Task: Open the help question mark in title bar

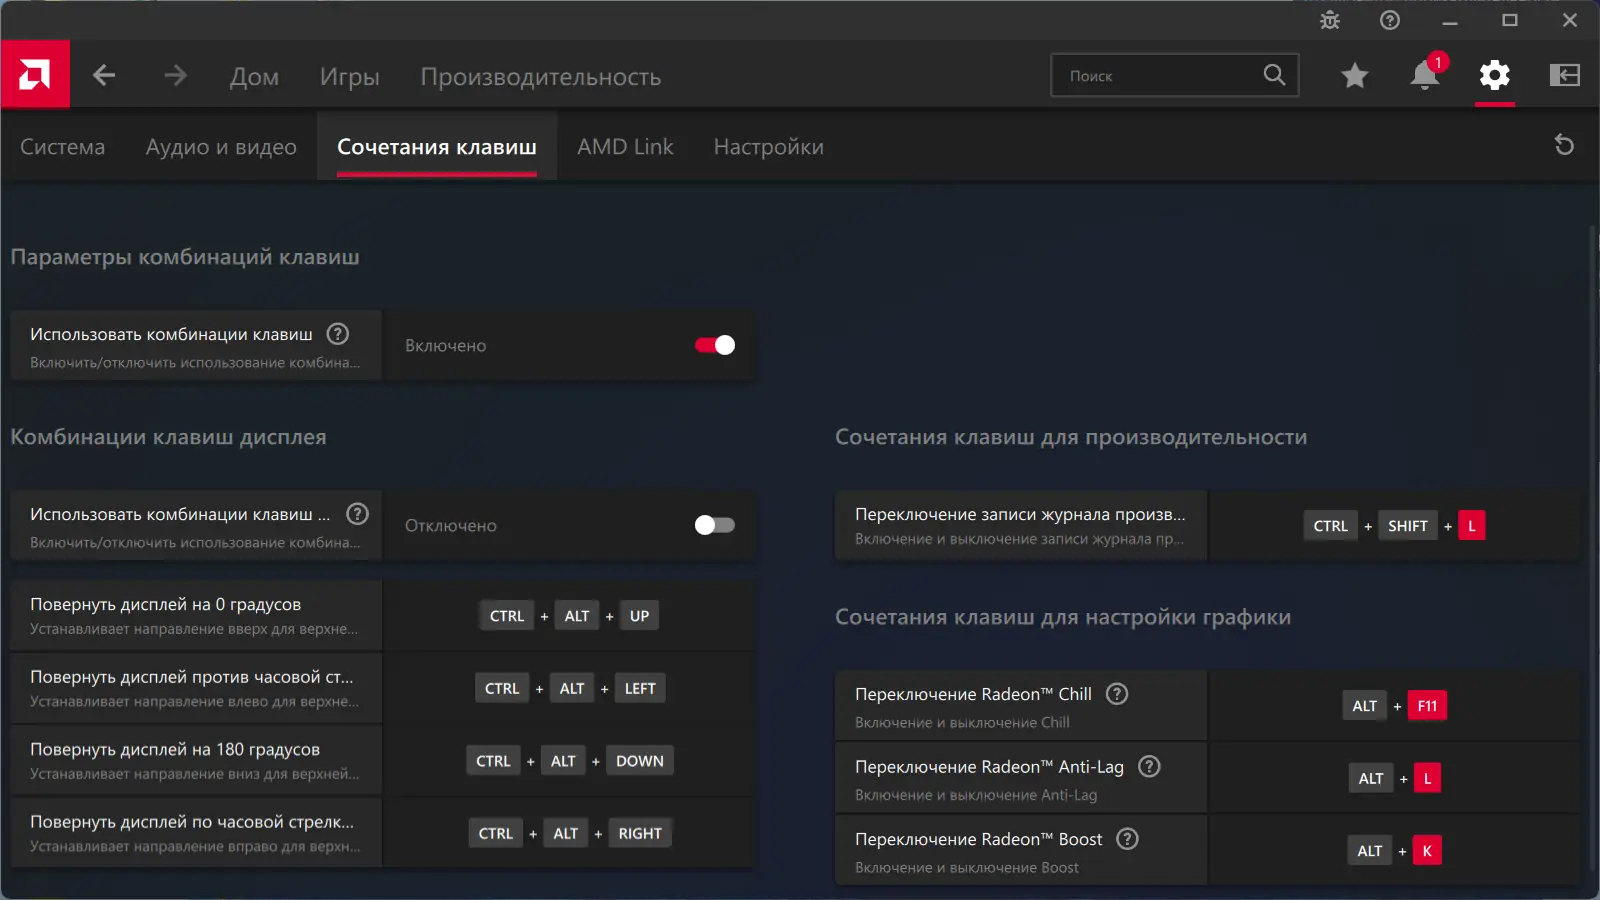Action: pyautogui.click(x=1389, y=20)
